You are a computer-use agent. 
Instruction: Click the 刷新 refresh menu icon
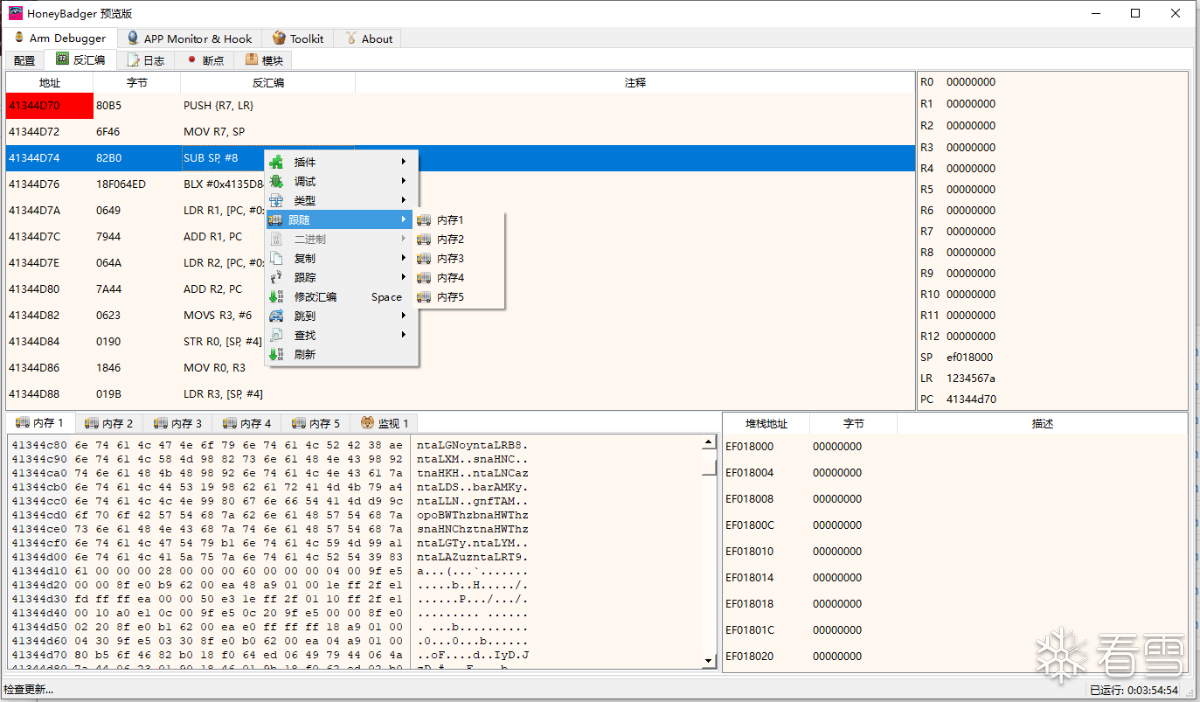click(276, 354)
